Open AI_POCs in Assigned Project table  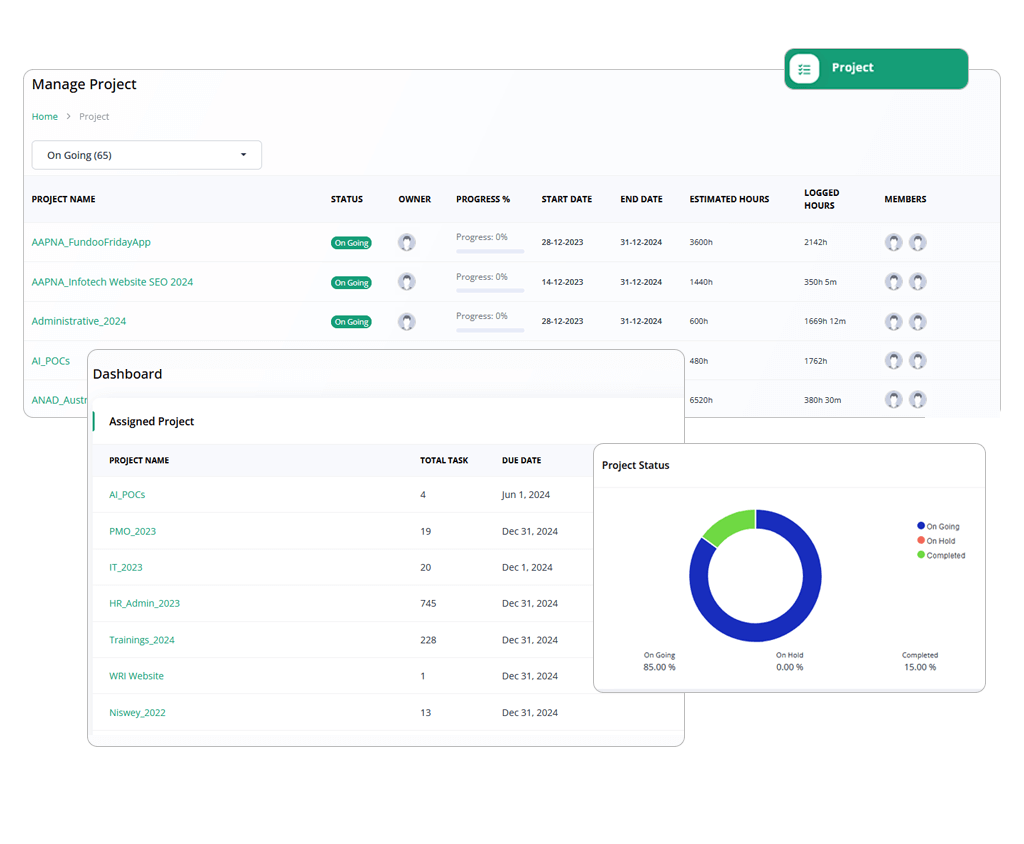(127, 495)
